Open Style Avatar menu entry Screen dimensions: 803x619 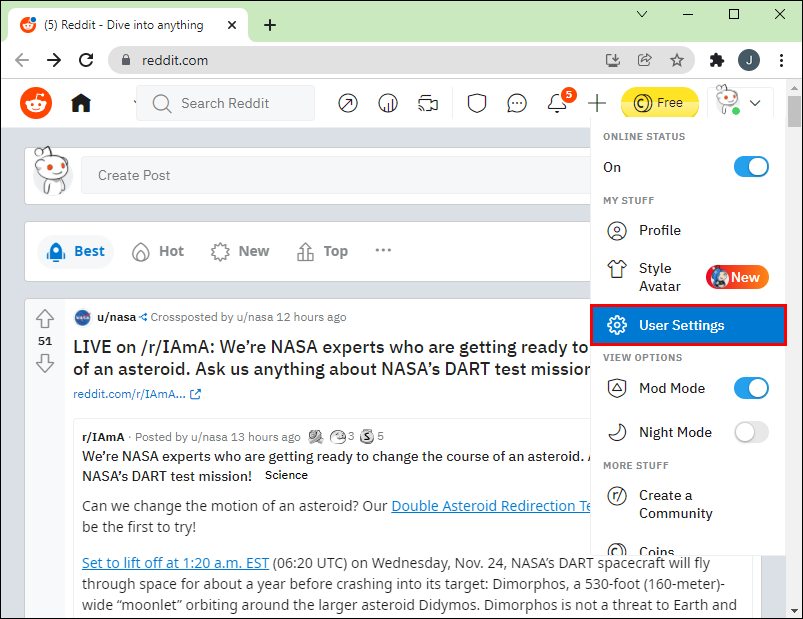coord(688,277)
